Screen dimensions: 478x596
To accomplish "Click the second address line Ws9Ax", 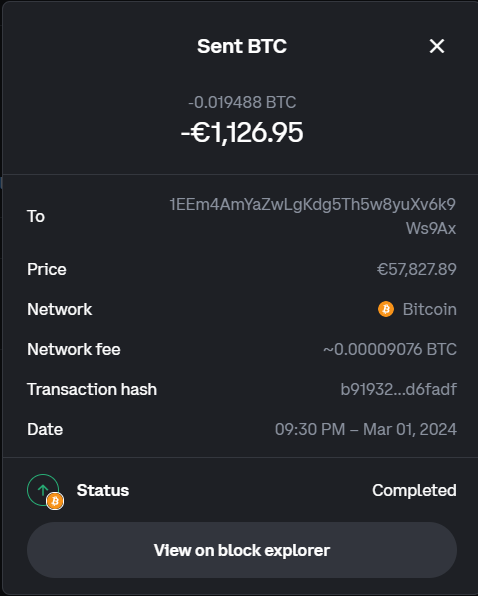I will point(431,228).
